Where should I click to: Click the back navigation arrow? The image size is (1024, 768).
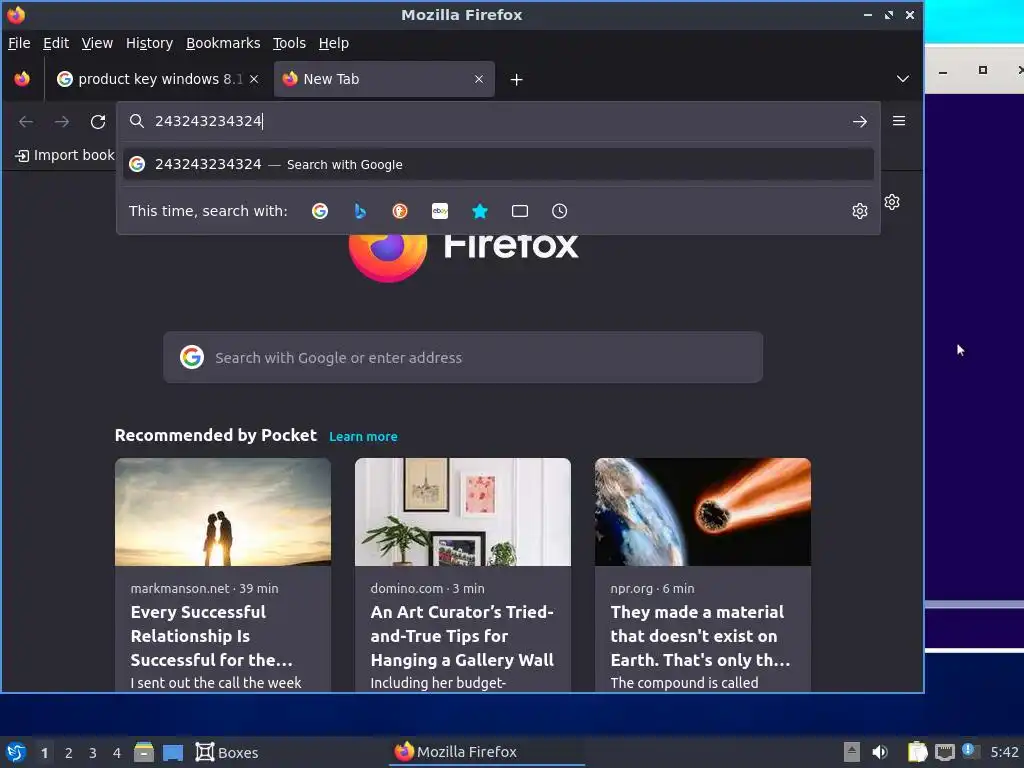click(26, 121)
